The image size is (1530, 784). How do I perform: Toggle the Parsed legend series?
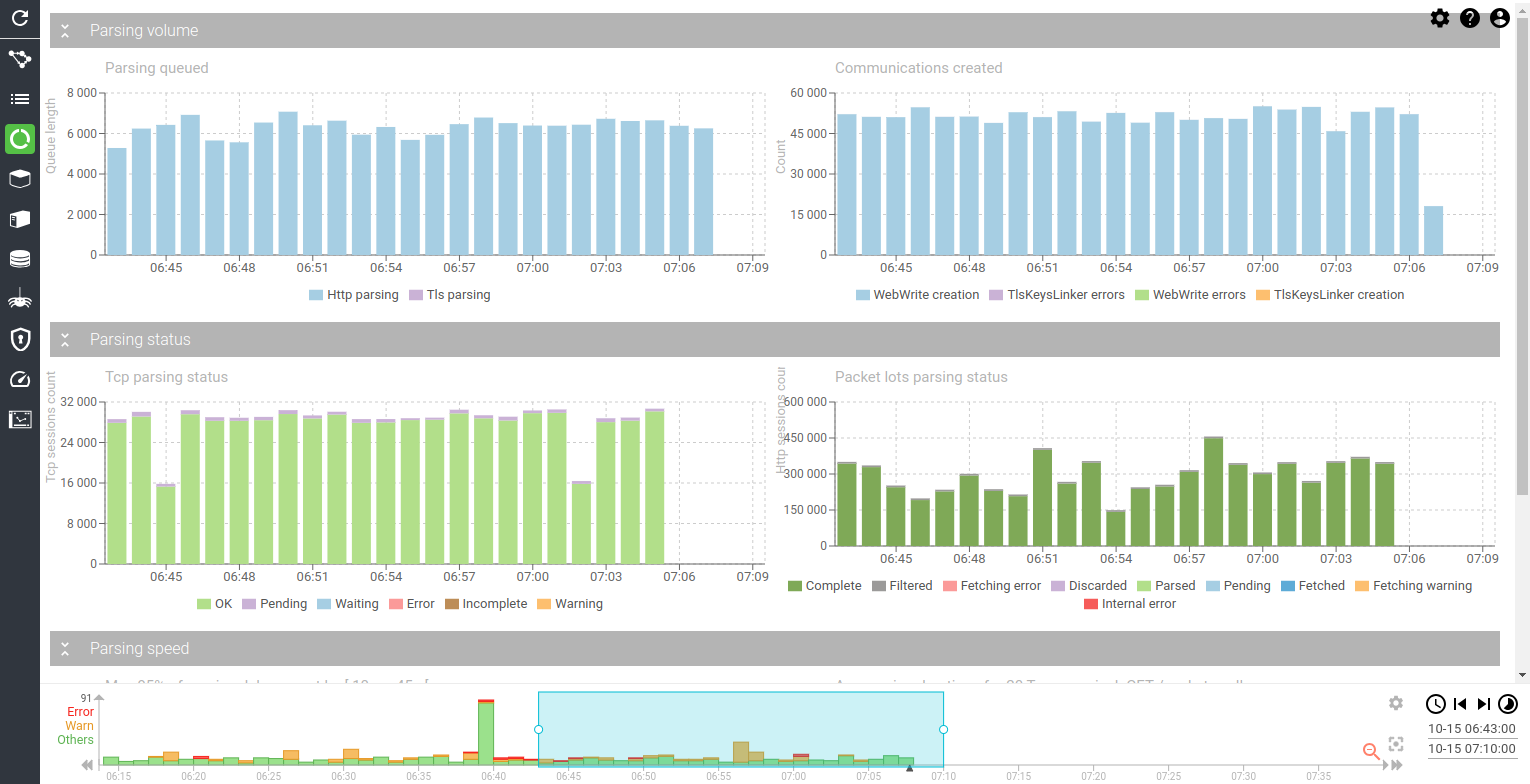tap(1166, 586)
